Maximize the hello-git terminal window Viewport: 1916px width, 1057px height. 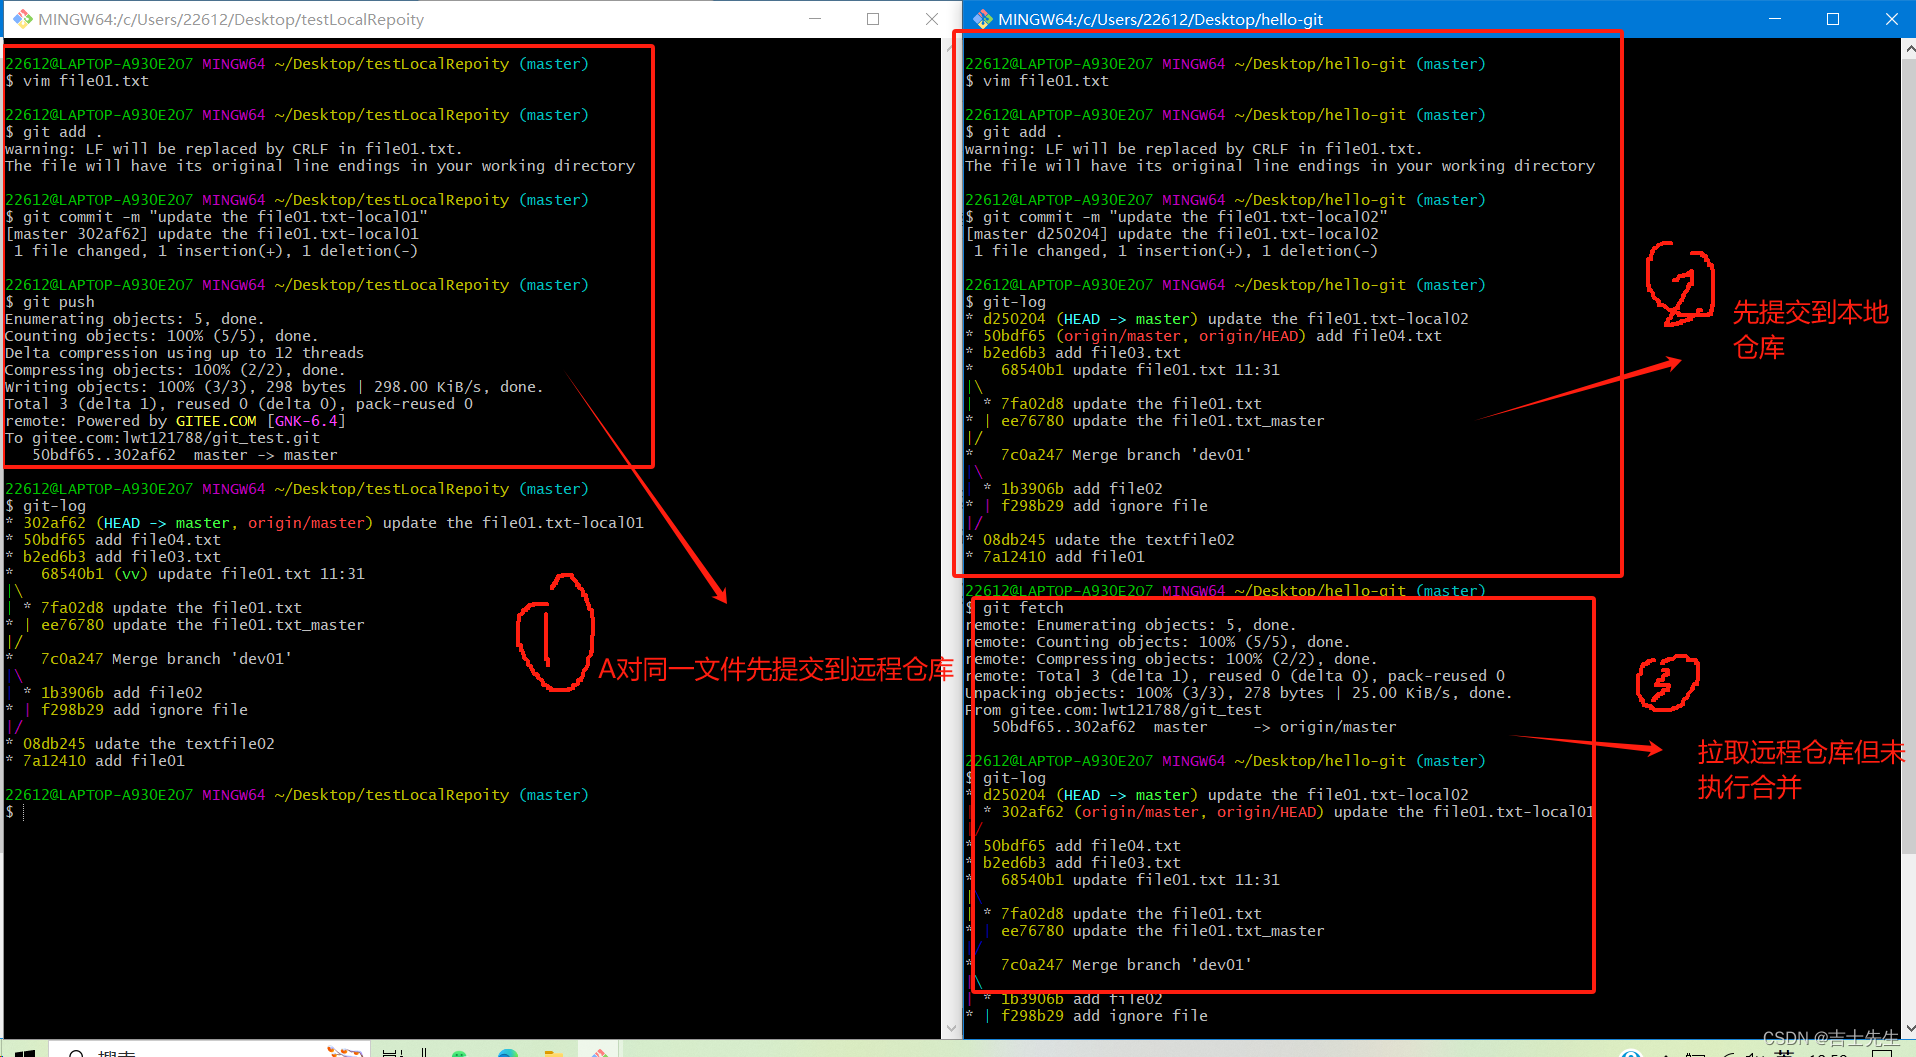pos(1833,19)
